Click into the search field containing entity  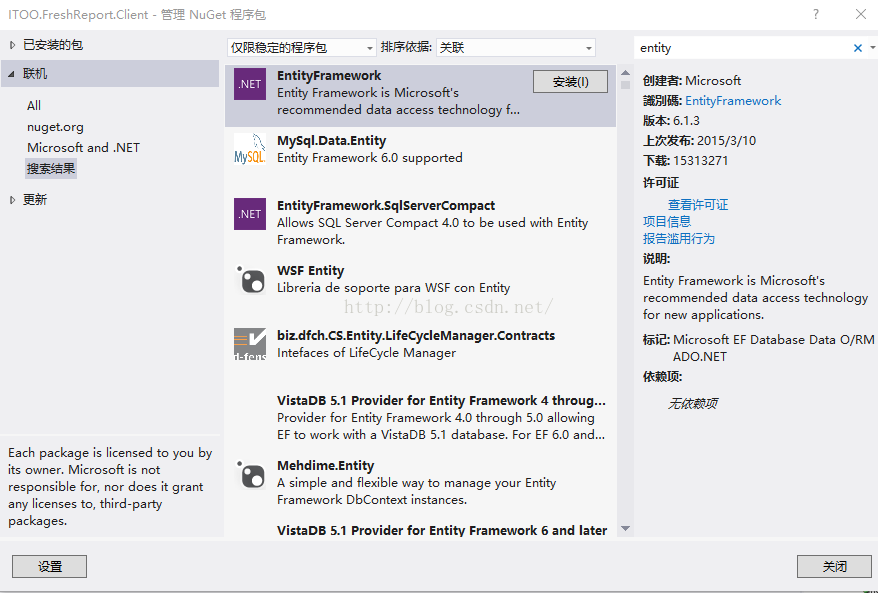click(x=742, y=48)
